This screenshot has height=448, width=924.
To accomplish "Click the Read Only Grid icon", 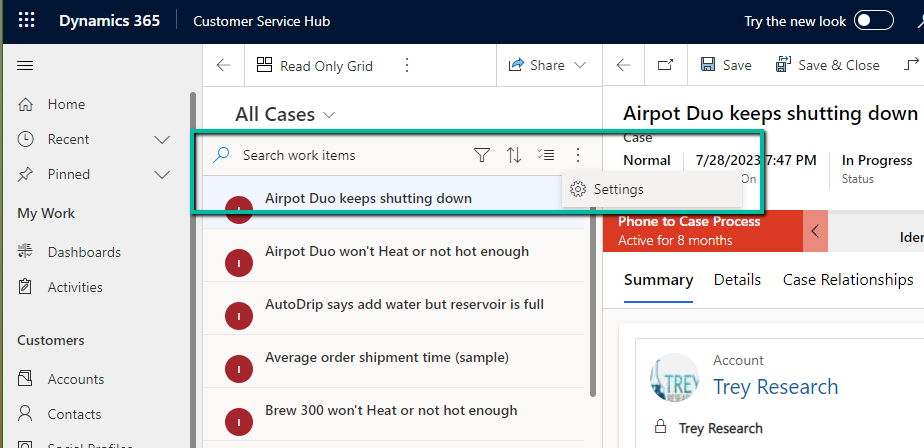I will [265, 65].
